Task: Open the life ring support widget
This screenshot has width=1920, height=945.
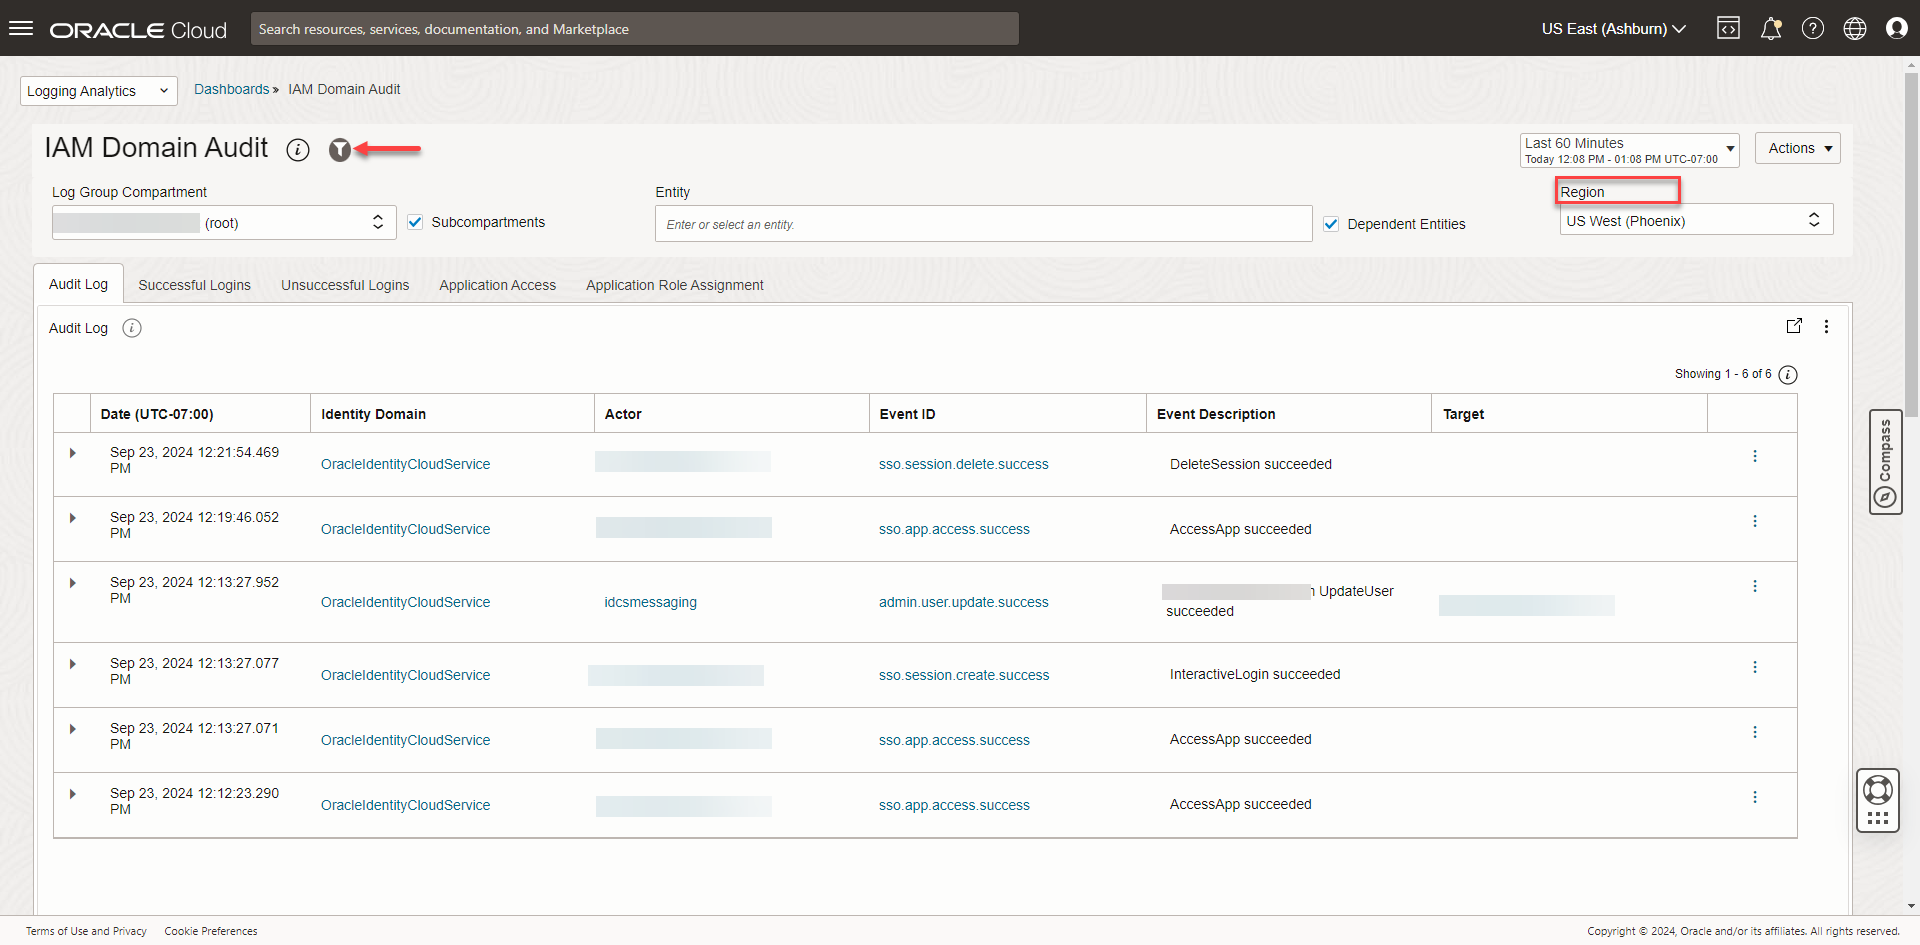Action: click(1877, 791)
